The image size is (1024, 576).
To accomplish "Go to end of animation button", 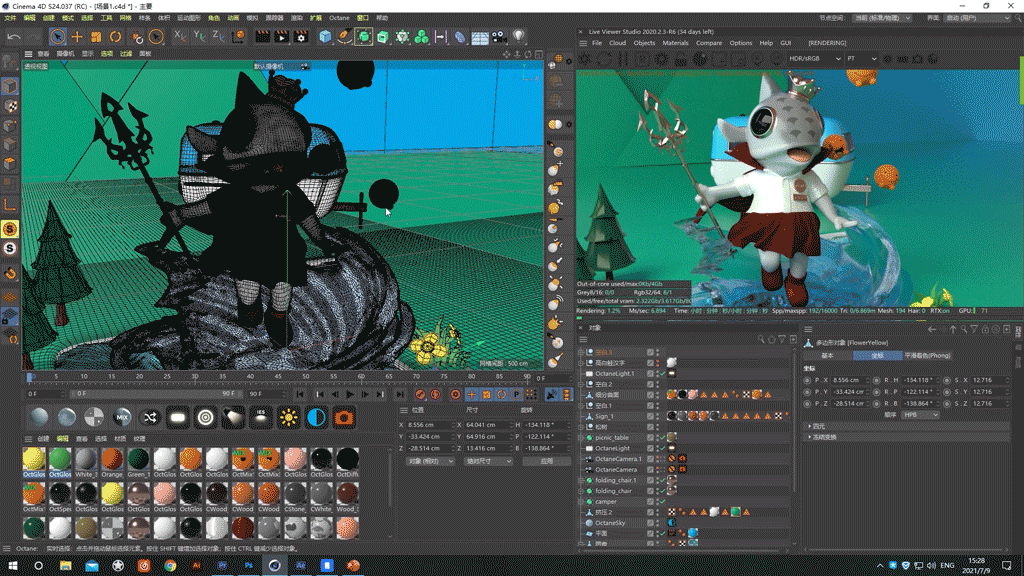I will pyautogui.click(x=400, y=394).
